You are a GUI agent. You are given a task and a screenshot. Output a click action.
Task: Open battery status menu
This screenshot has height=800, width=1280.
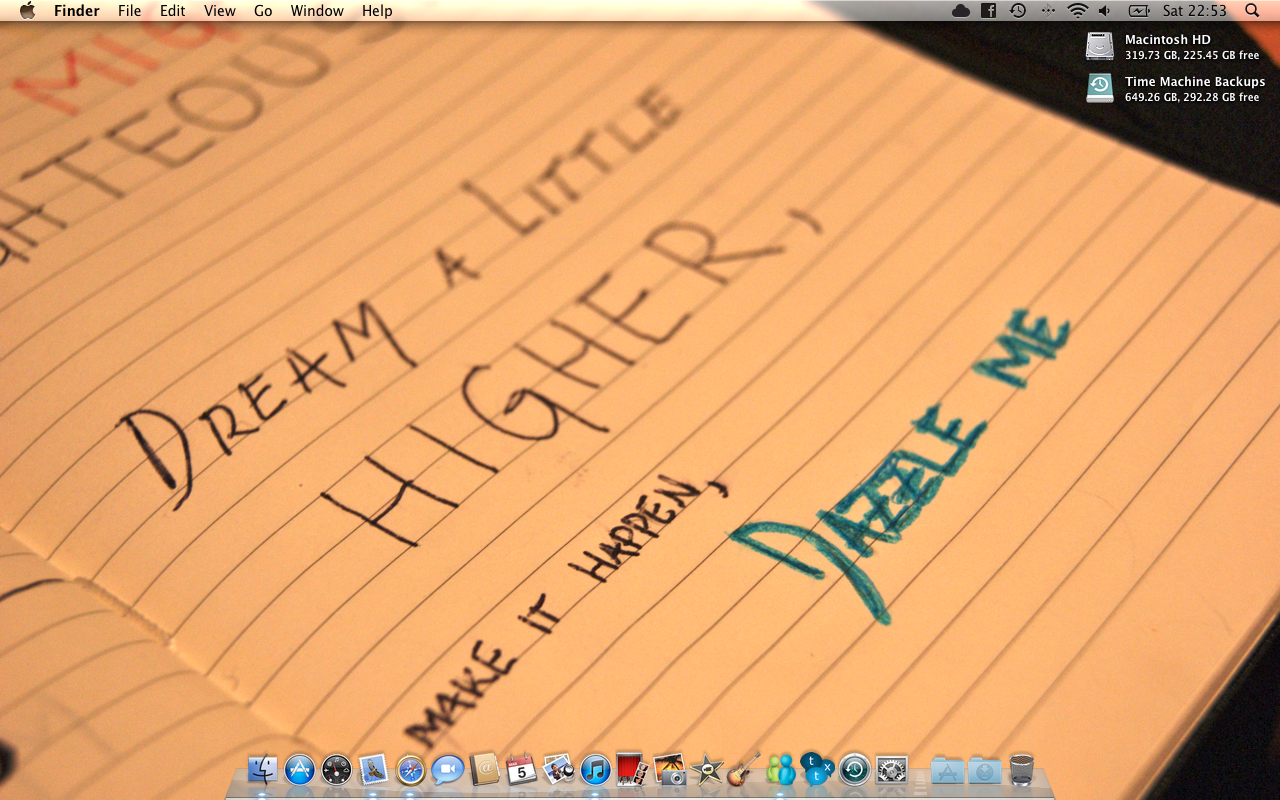(x=1139, y=11)
